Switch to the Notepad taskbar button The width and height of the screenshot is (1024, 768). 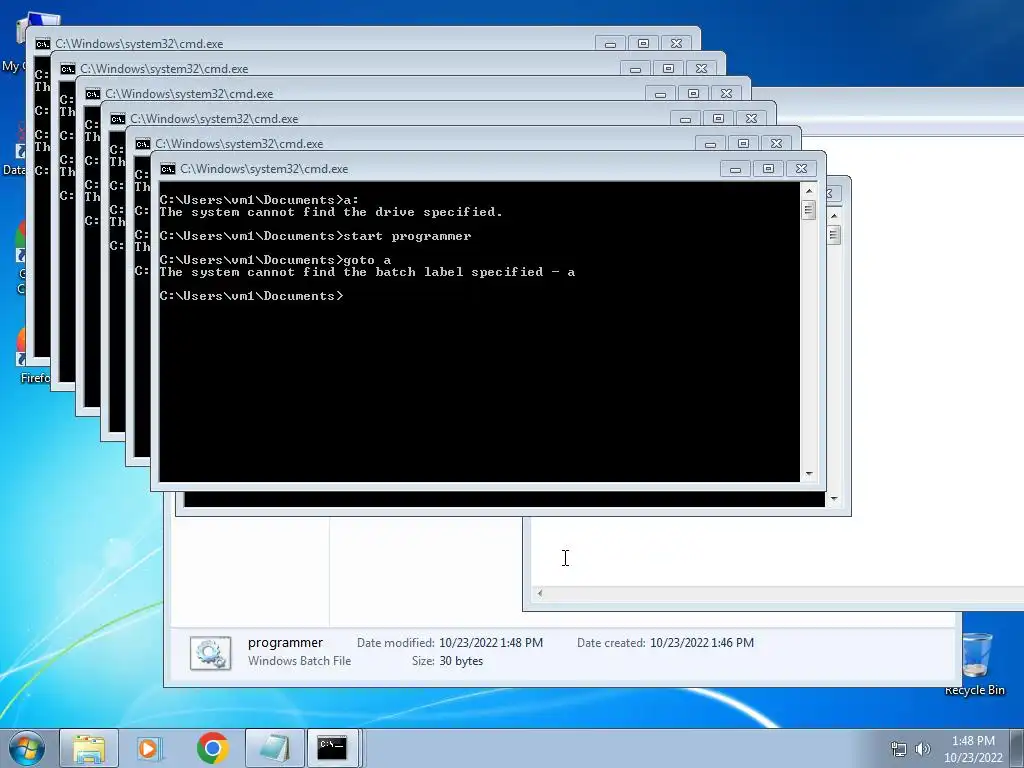tap(274, 748)
